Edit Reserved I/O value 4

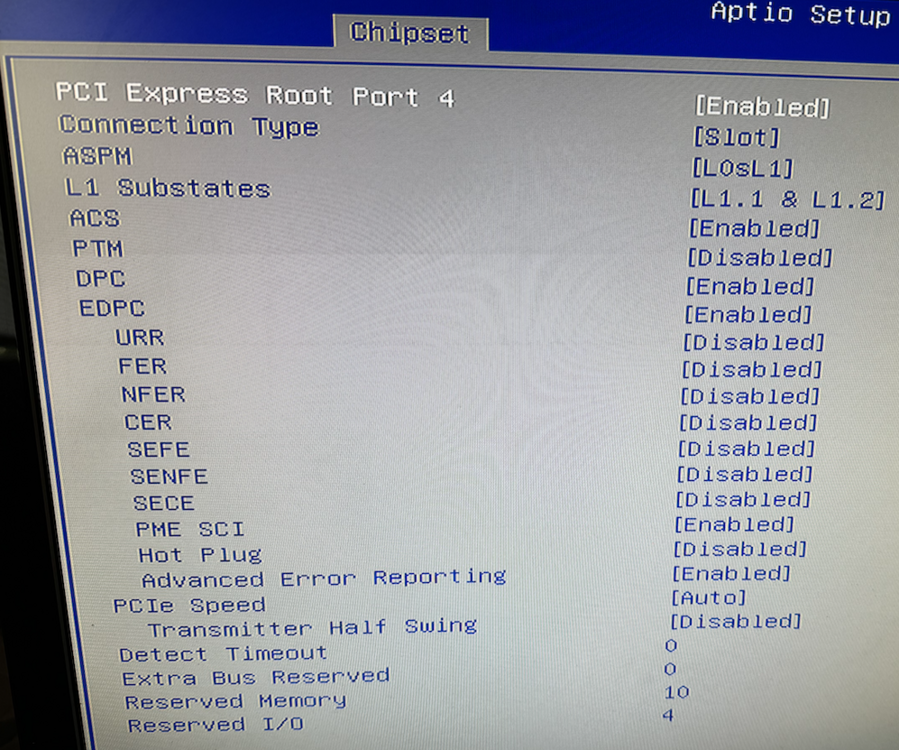(x=667, y=715)
